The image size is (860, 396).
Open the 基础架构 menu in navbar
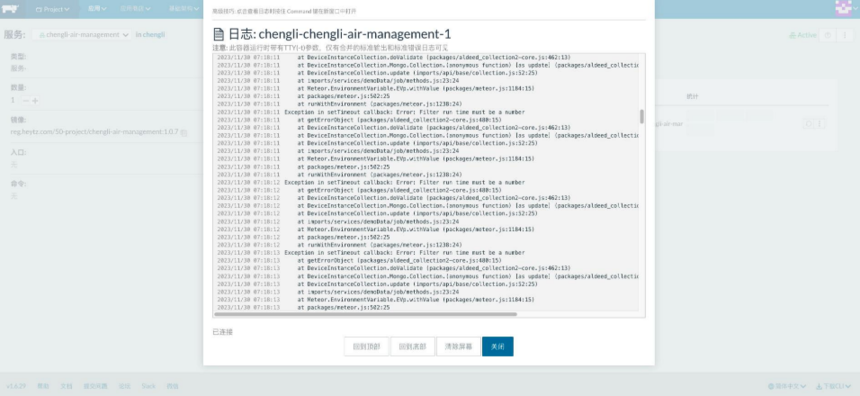(x=183, y=9)
